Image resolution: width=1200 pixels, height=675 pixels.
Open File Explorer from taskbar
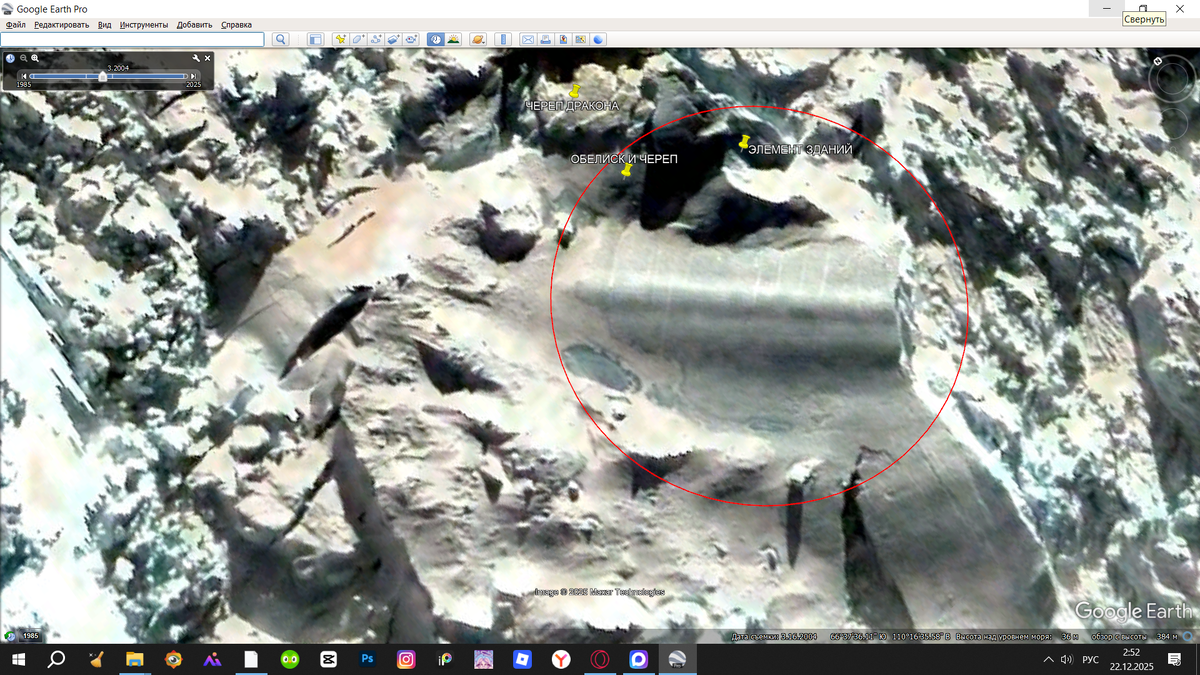[134, 659]
